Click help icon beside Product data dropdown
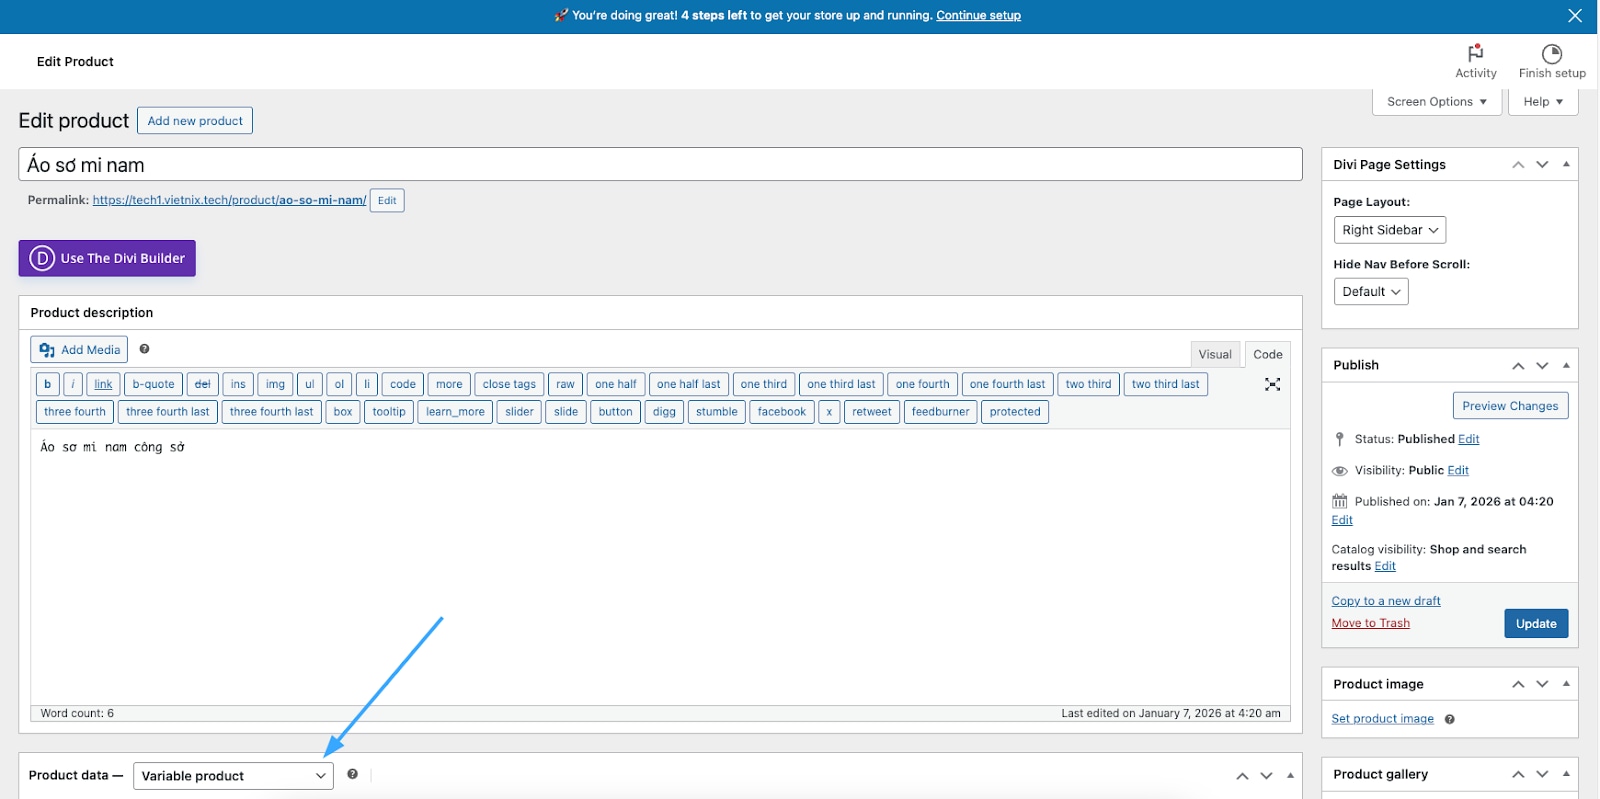1600x799 pixels. pos(352,774)
